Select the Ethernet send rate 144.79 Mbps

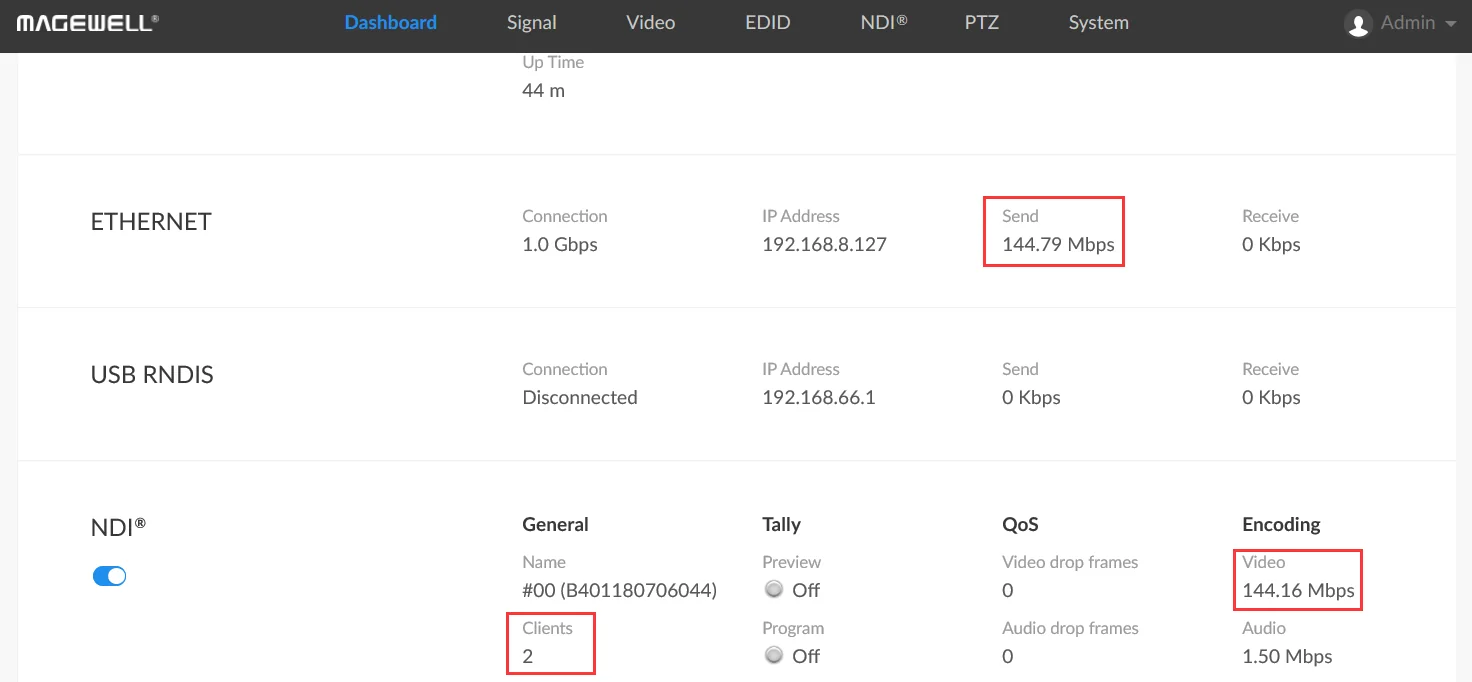1058,245
